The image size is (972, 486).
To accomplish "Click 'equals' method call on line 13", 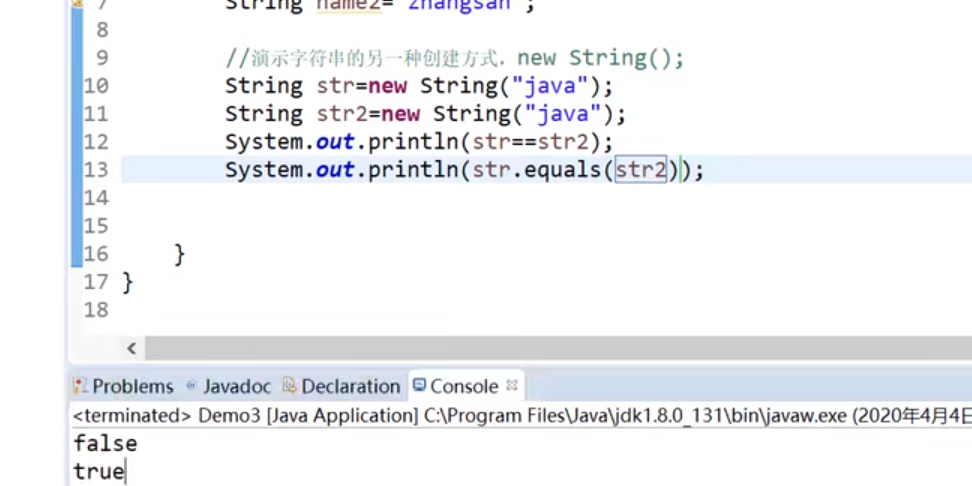I will click(x=563, y=169).
